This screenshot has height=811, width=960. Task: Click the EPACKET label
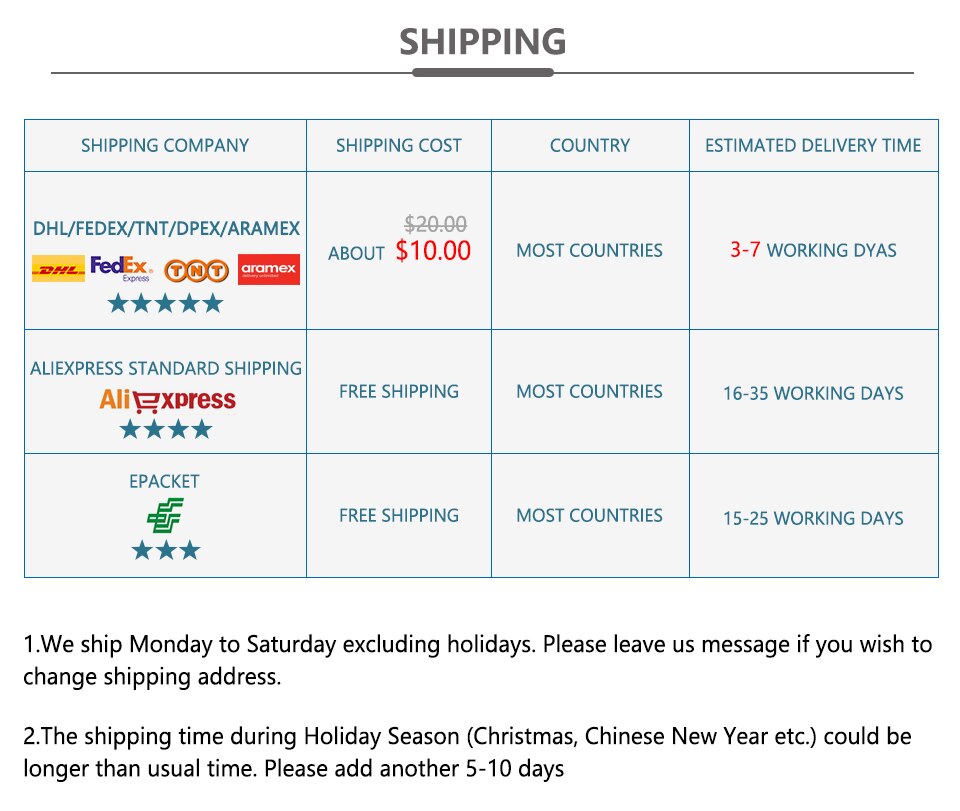coord(164,481)
